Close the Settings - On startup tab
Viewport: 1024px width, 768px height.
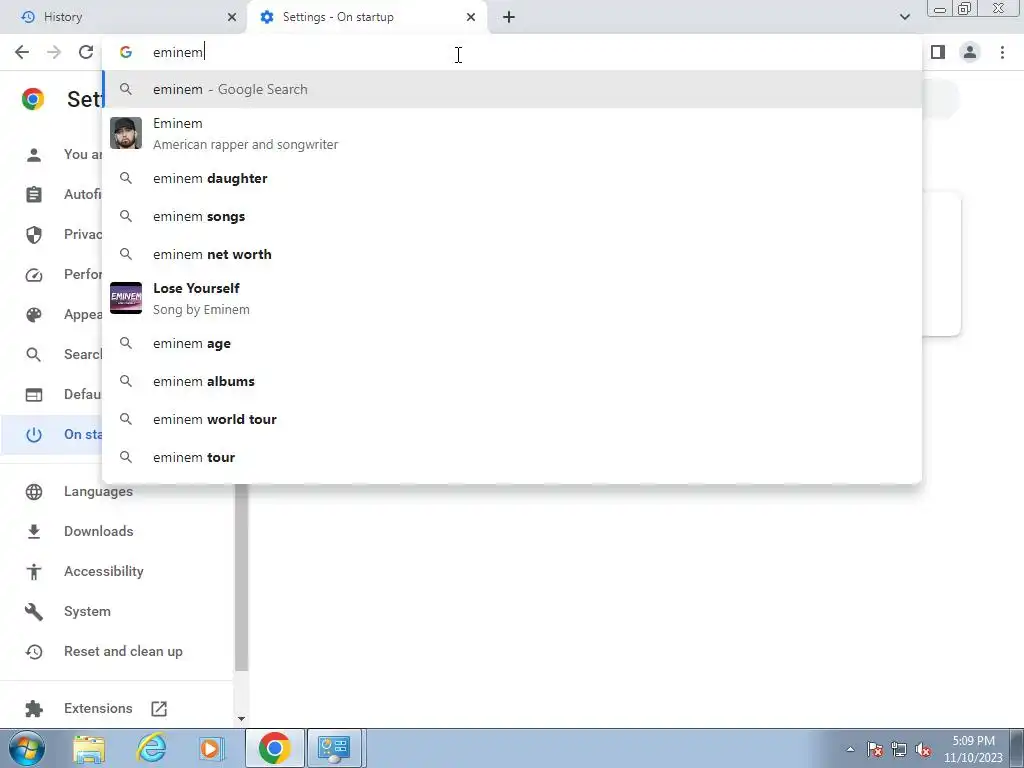pyautogui.click(x=471, y=17)
